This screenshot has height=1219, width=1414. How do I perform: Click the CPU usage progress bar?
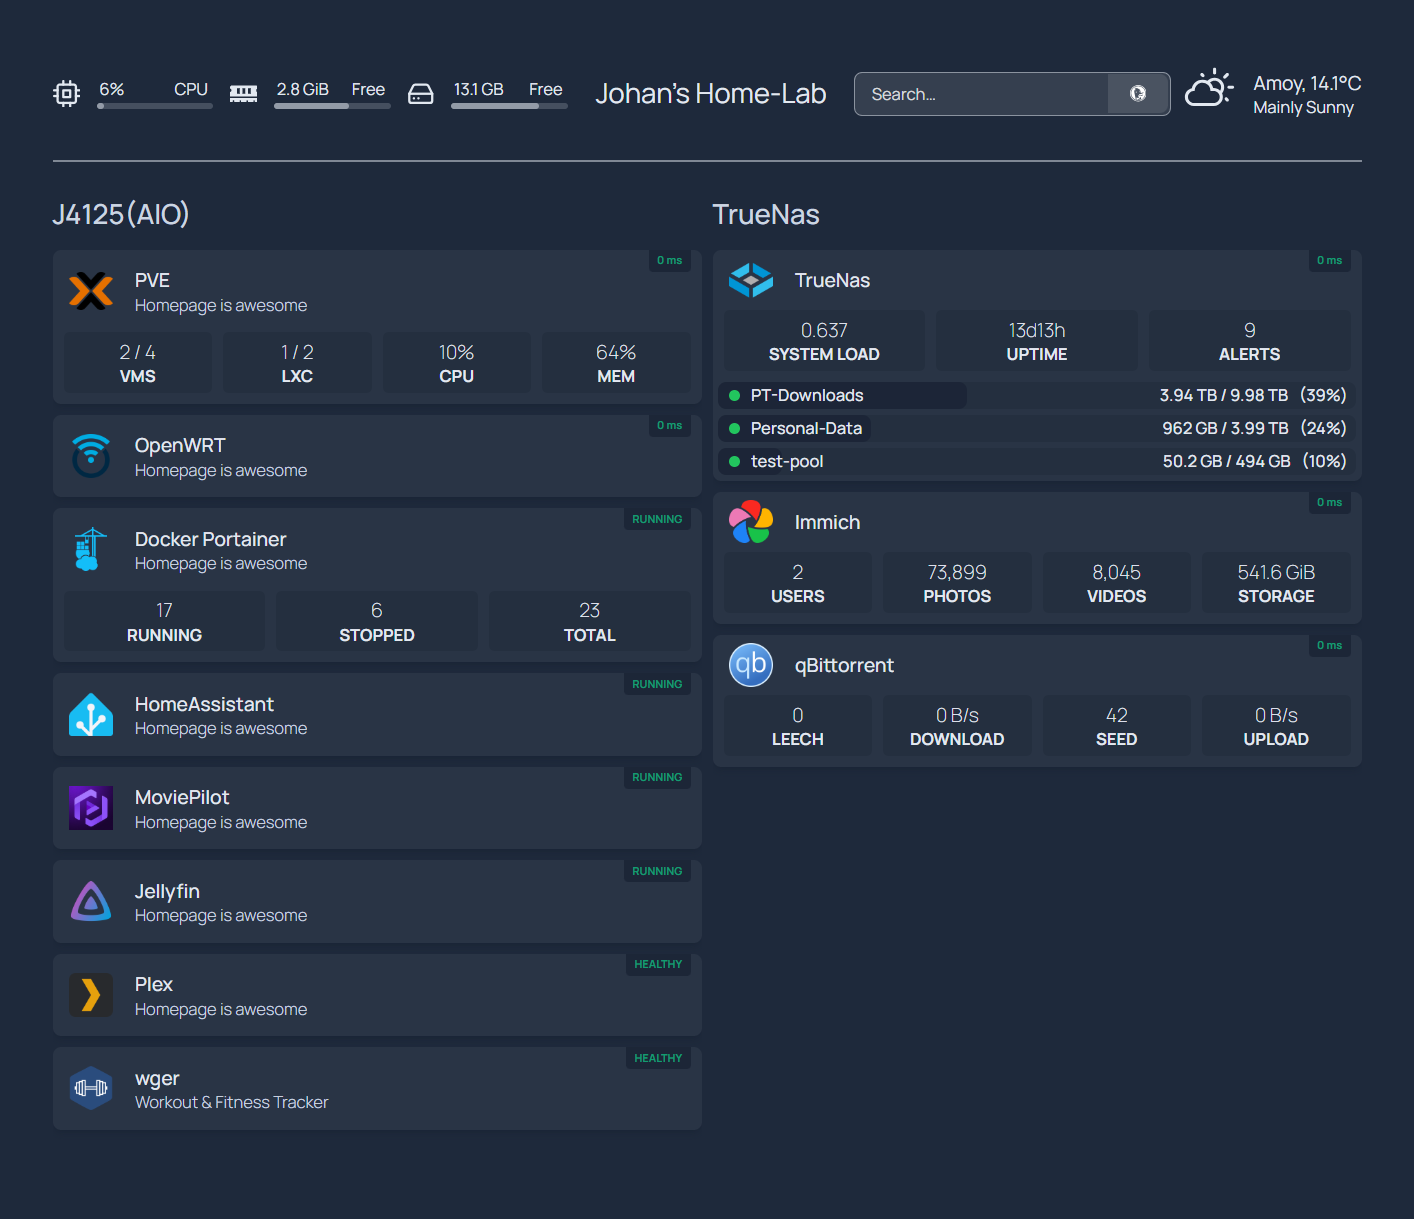pyautogui.click(x=155, y=106)
